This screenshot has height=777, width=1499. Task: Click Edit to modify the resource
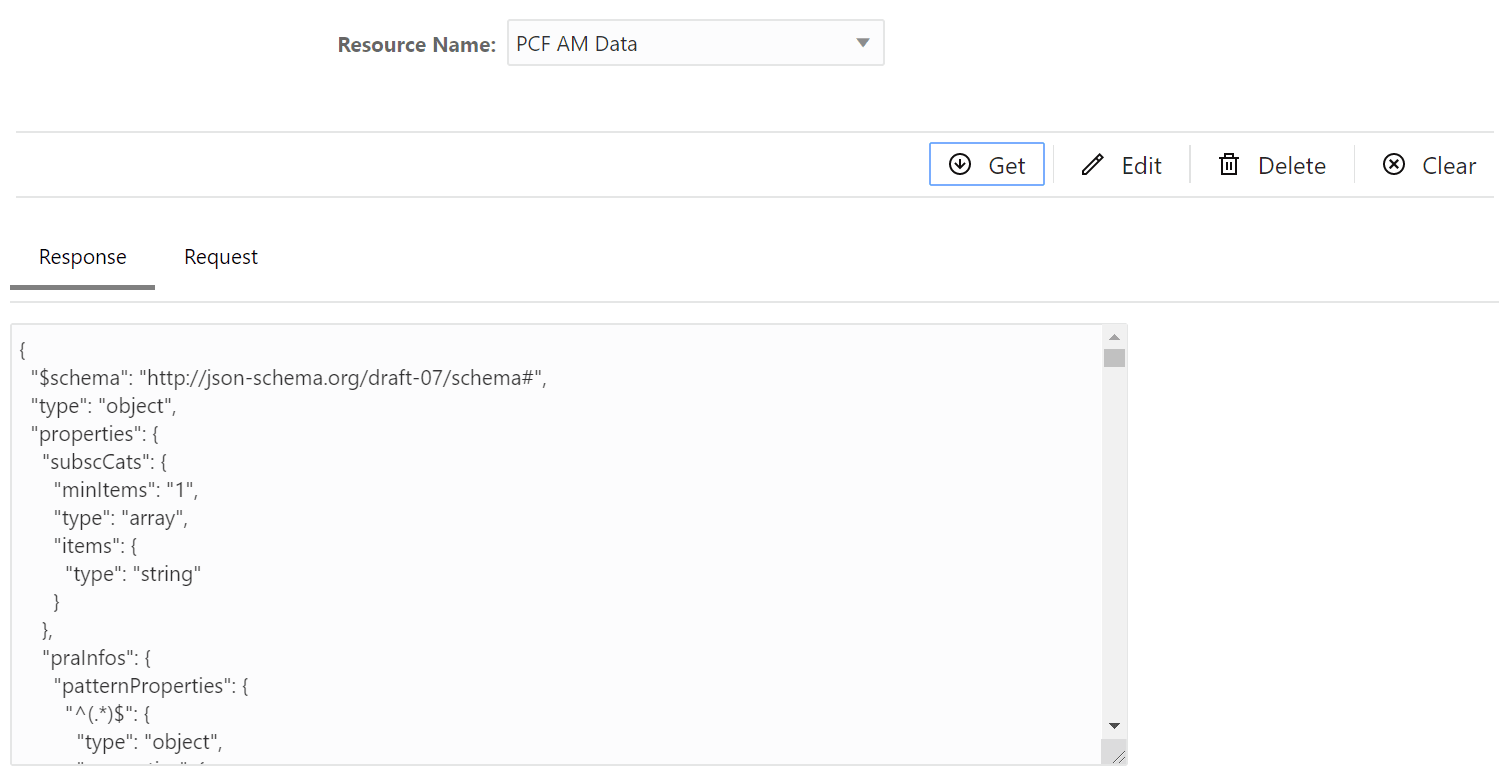(x=1122, y=164)
